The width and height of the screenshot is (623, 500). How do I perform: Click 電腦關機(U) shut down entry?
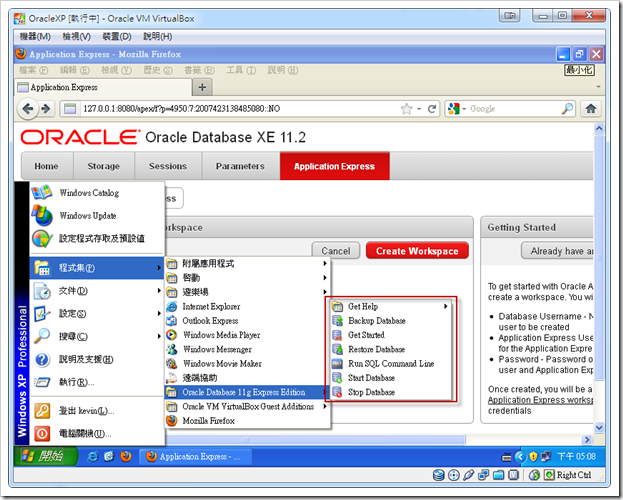coord(97,433)
